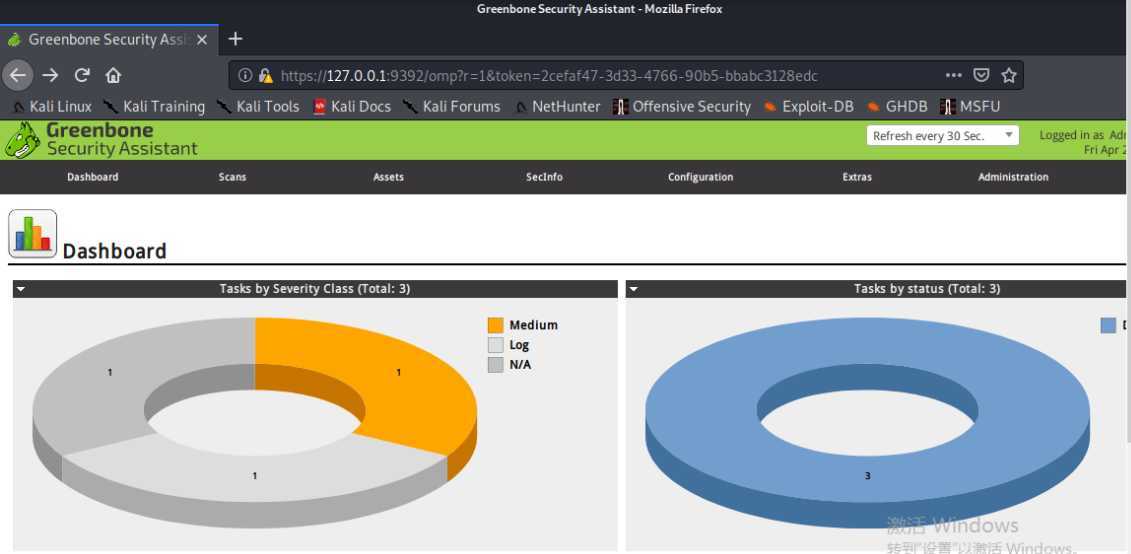The width and height of the screenshot is (1131, 554).
Task: Open the Administration menu
Action: 1013,177
